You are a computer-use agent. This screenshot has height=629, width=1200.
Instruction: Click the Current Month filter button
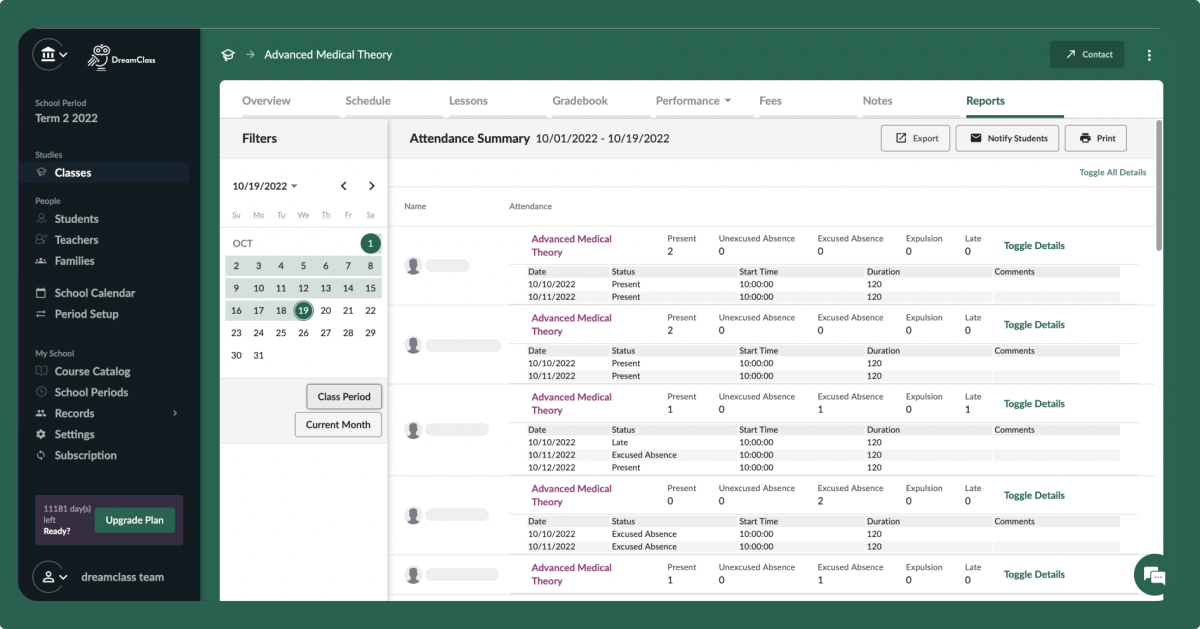coord(338,424)
